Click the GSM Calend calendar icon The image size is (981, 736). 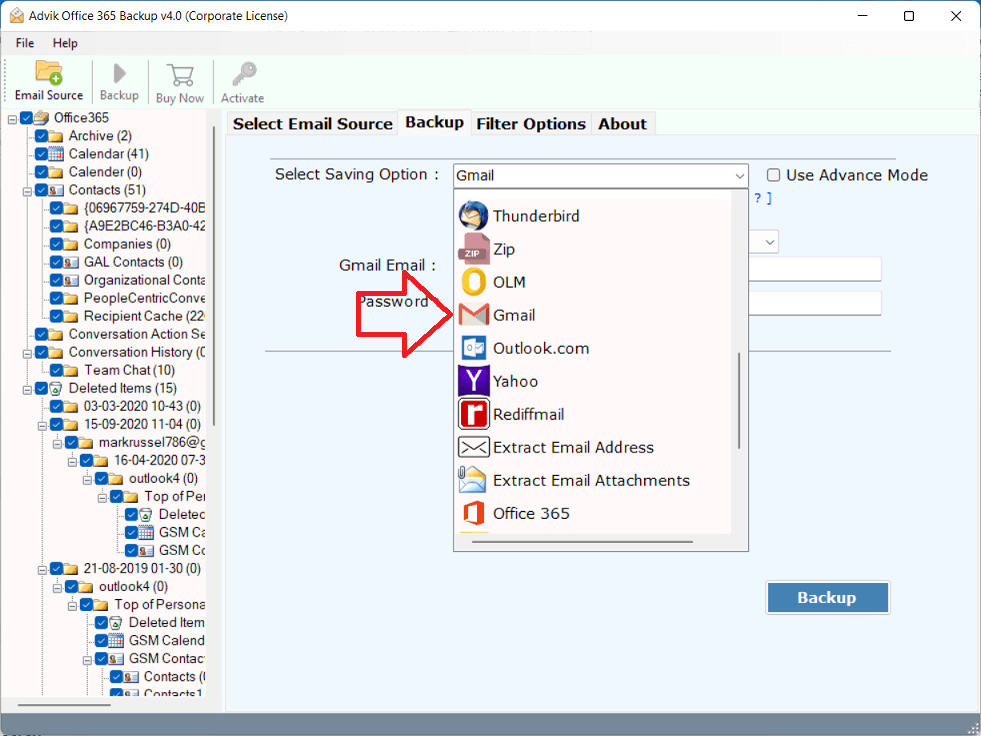116,641
